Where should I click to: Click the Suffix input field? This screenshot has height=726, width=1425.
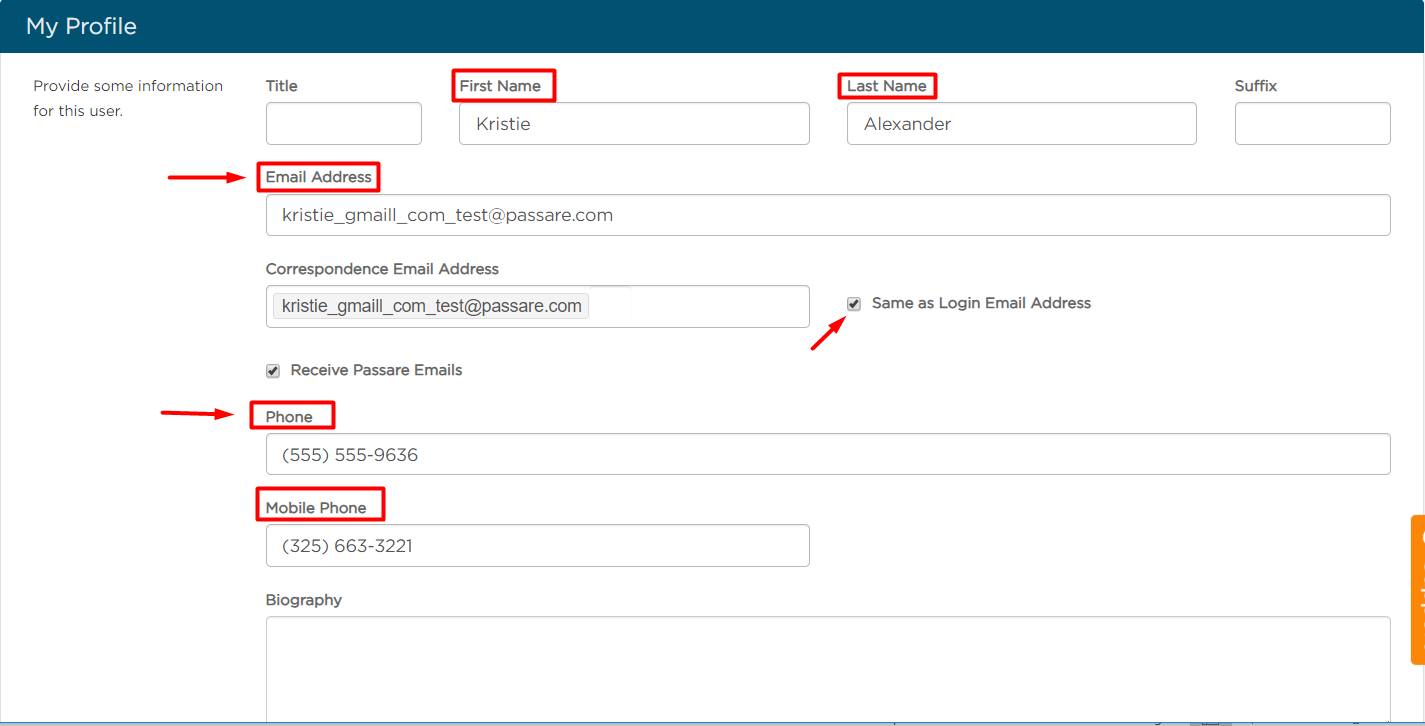(x=1313, y=123)
